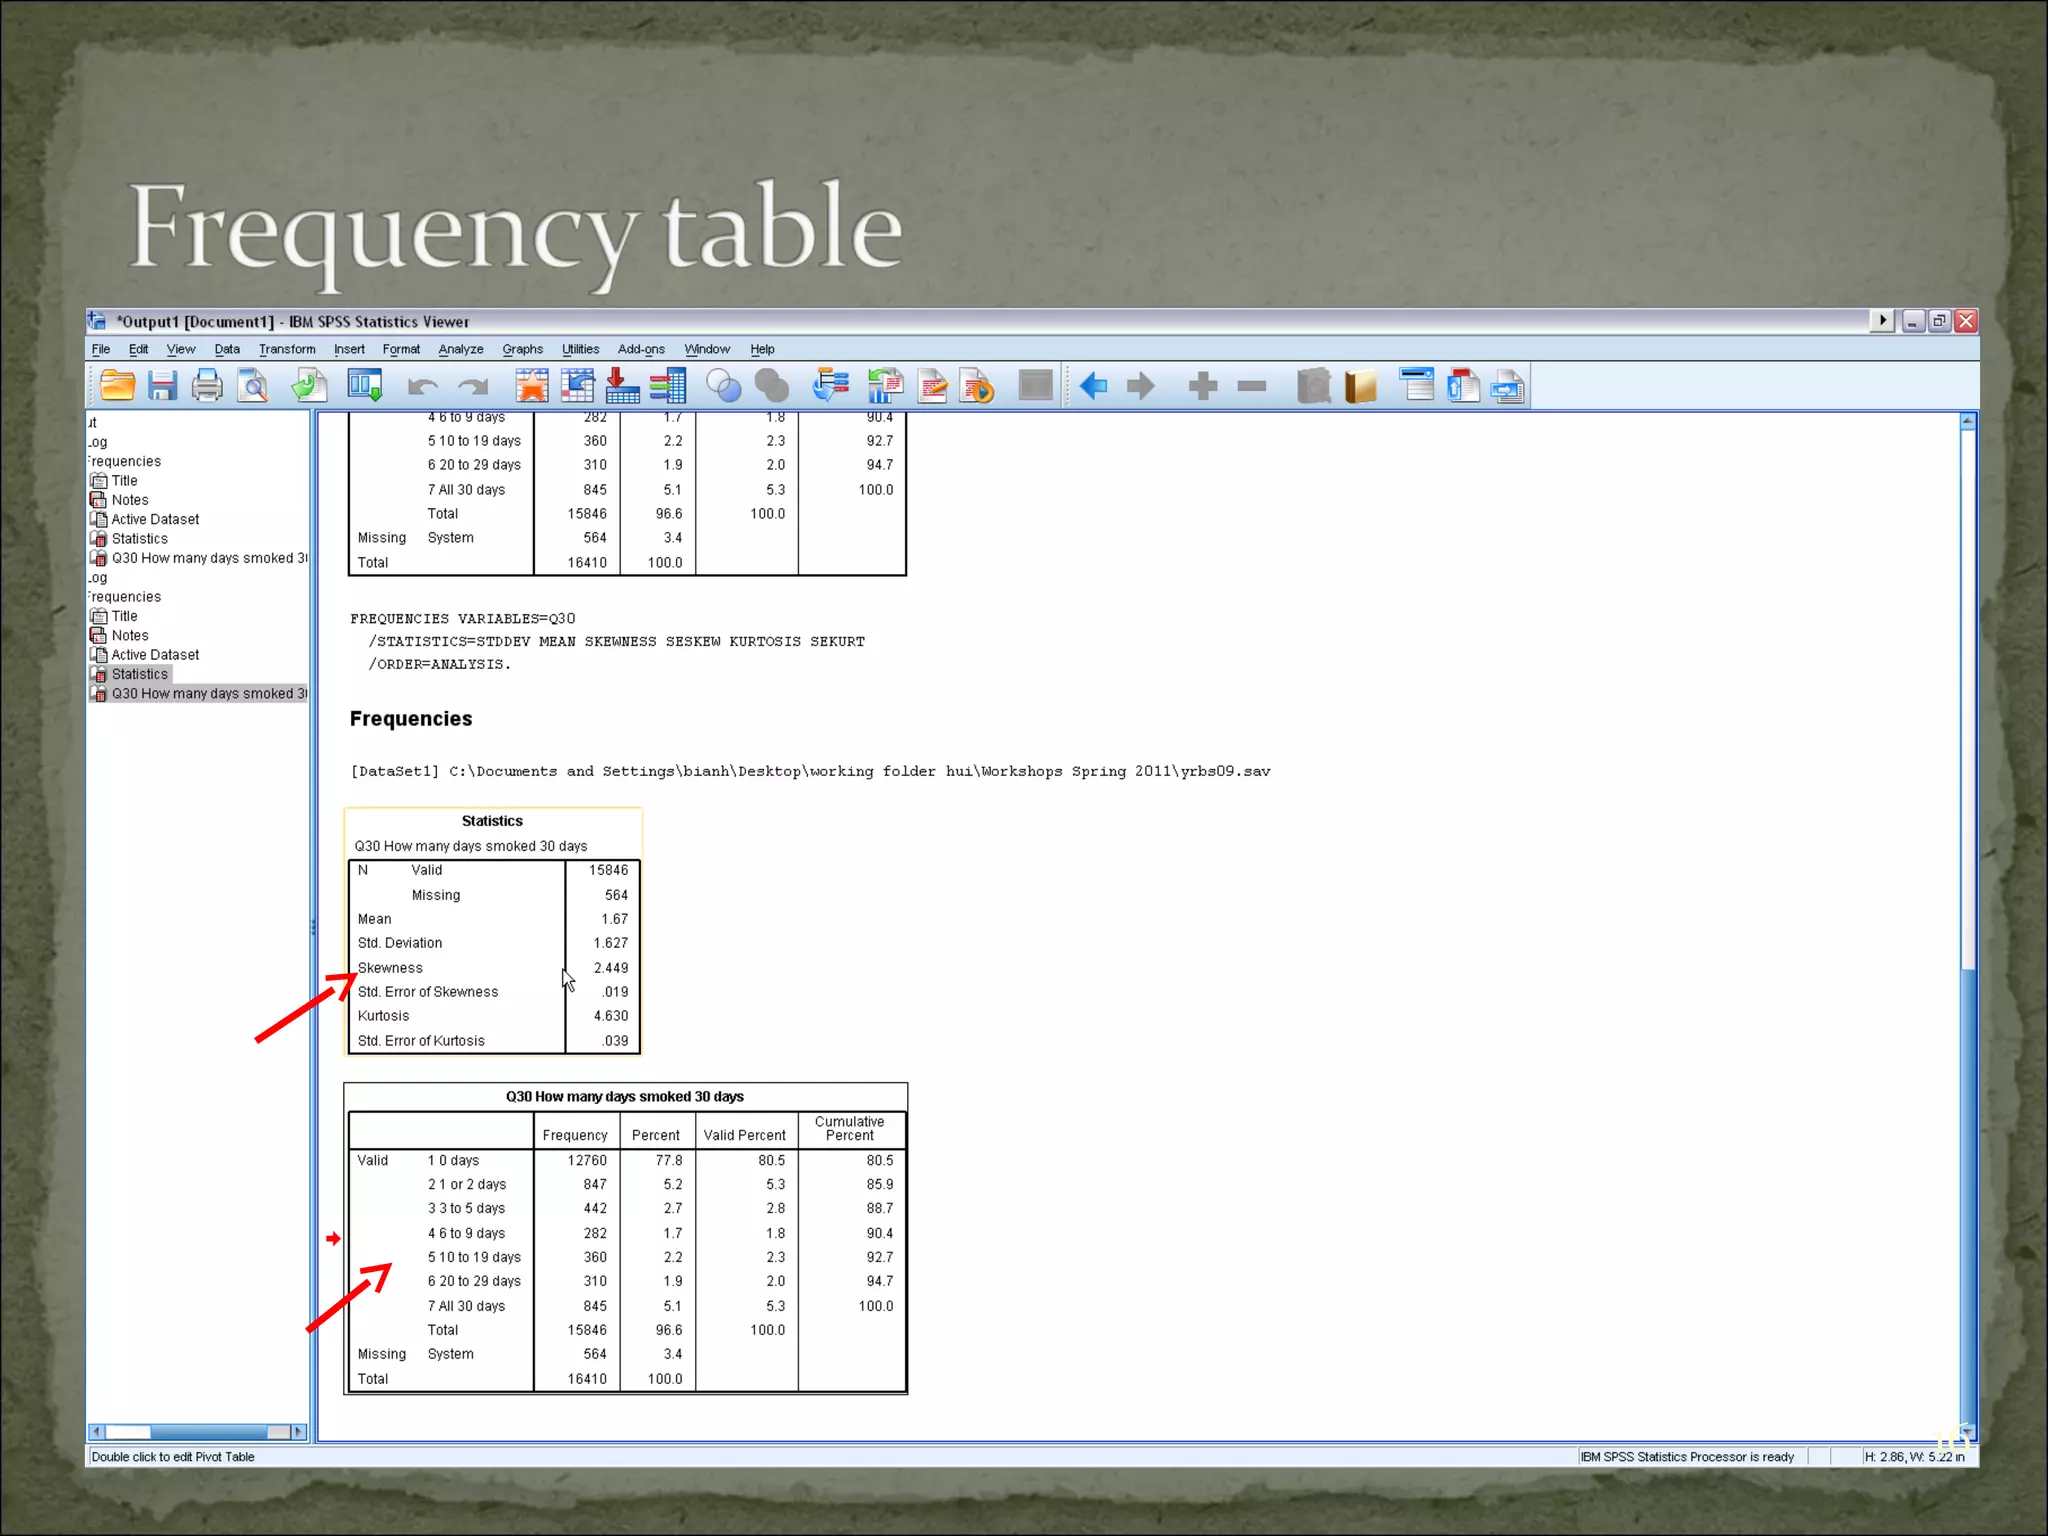Image resolution: width=2048 pixels, height=1536 pixels.
Task: Select first Active Dataset outline item
Action: point(155,519)
